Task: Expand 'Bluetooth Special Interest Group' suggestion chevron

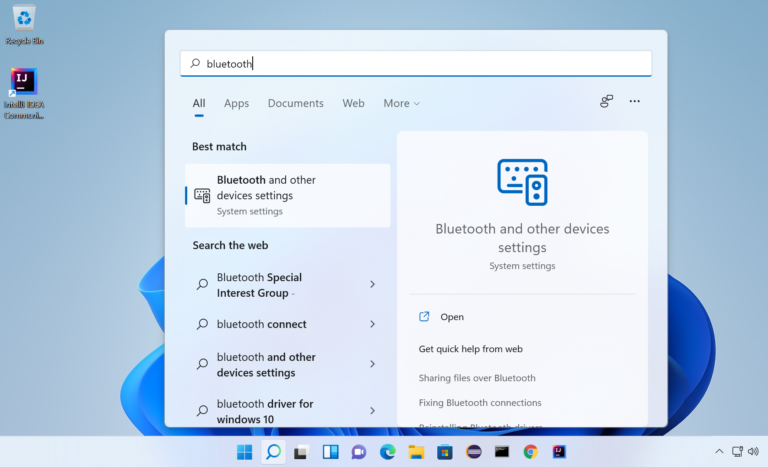Action: point(372,284)
